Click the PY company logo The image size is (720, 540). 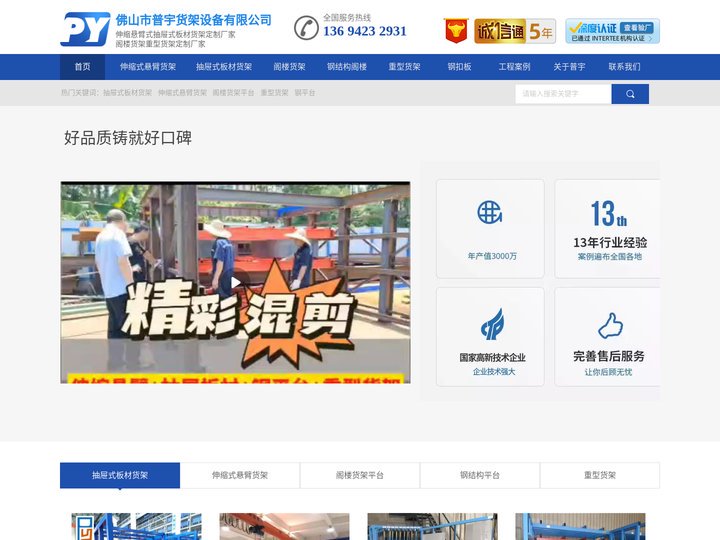85,30
